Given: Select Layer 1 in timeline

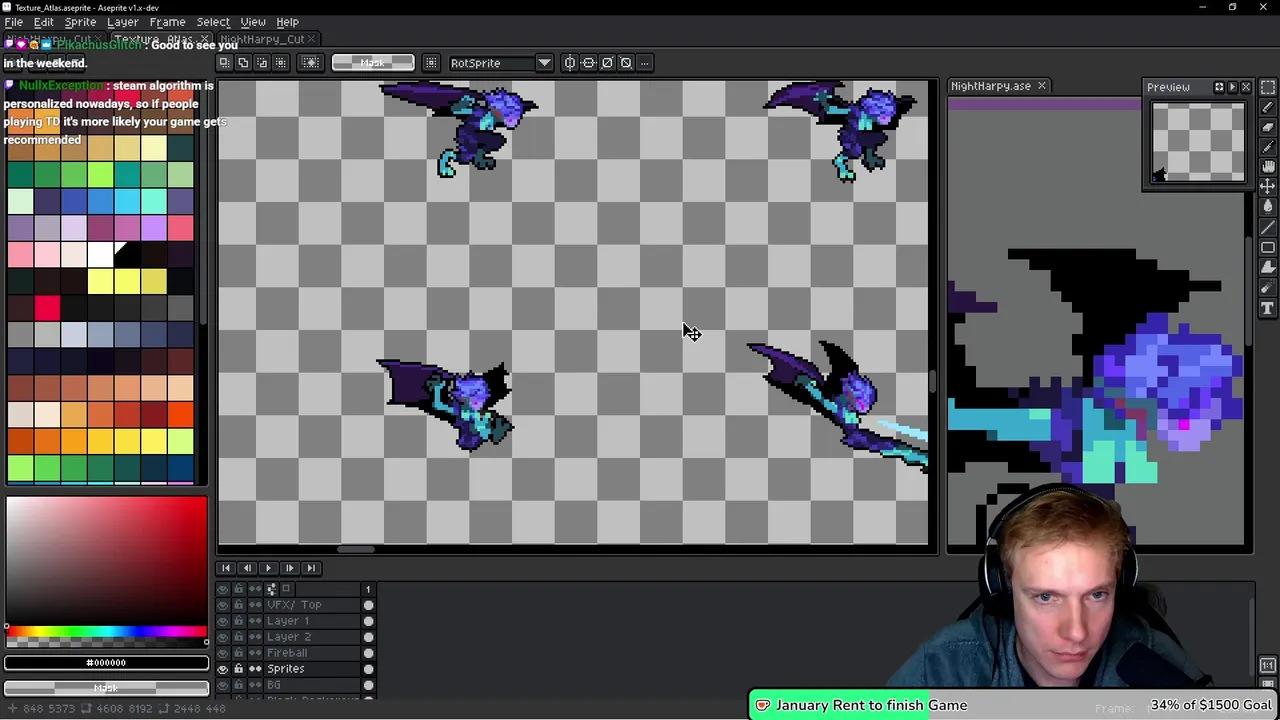Looking at the screenshot, I should [x=287, y=621].
